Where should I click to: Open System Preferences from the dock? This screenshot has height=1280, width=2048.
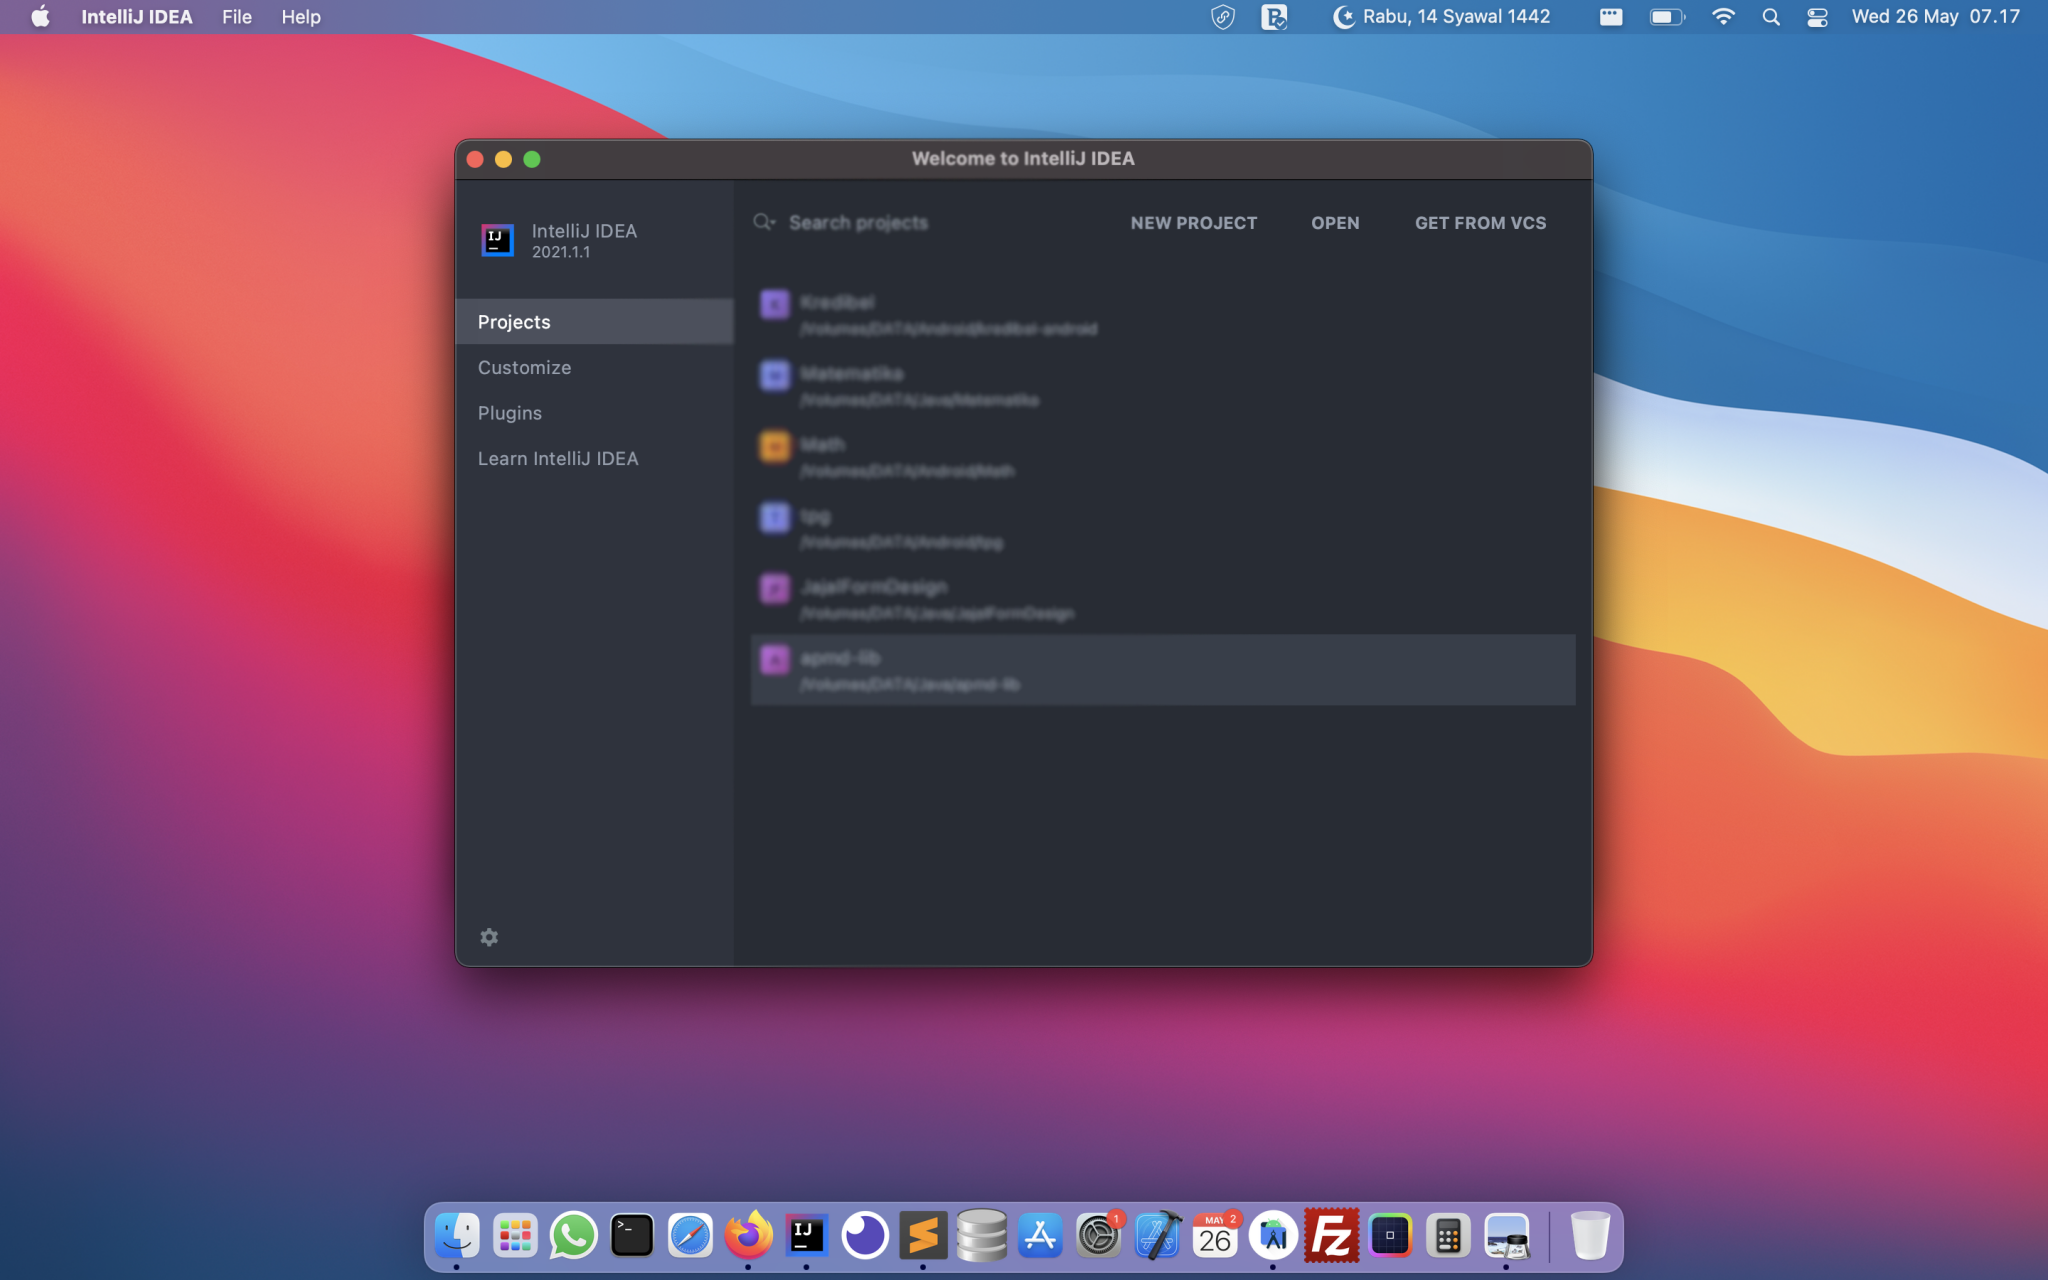(1098, 1236)
